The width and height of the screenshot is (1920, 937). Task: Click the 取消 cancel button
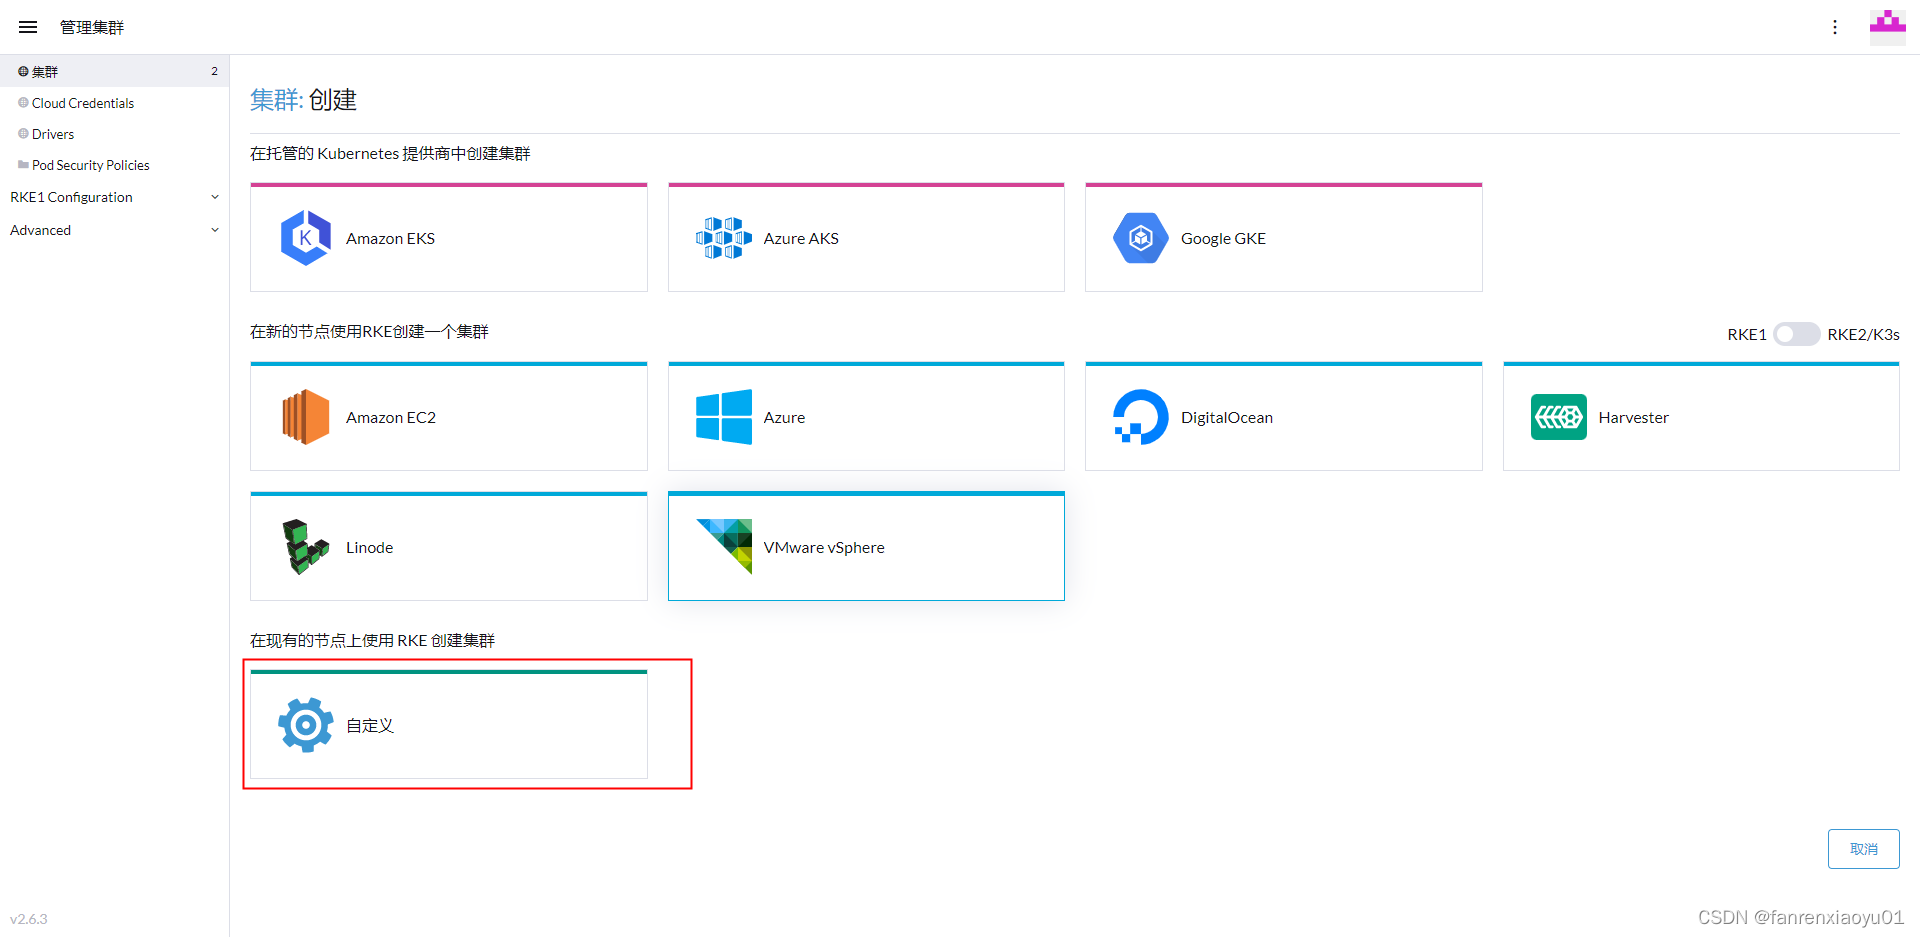coord(1863,849)
